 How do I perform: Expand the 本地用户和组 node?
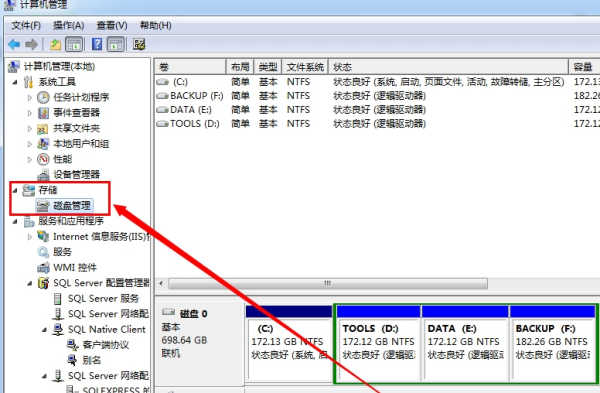(29, 144)
